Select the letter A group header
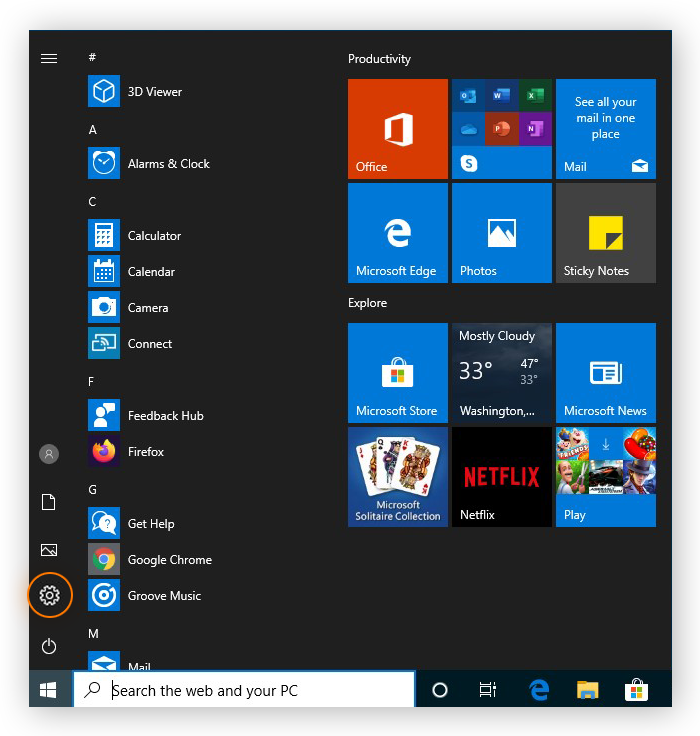 pyautogui.click(x=93, y=130)
